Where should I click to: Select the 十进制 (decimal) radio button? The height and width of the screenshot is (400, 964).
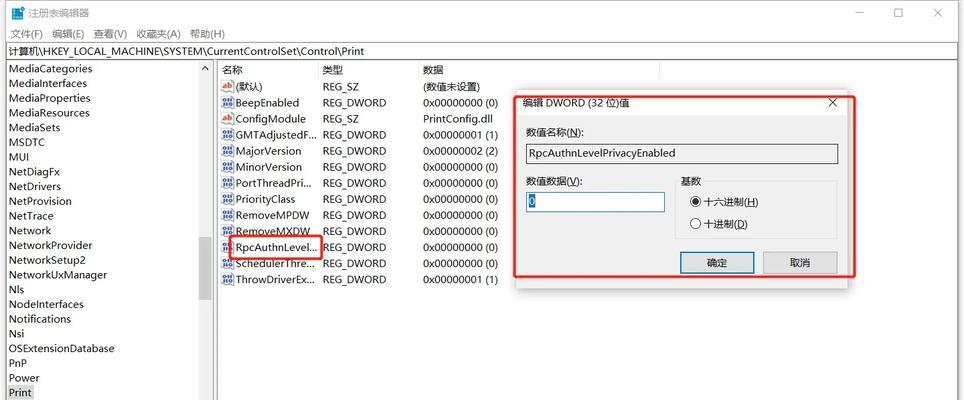point(695,224)
